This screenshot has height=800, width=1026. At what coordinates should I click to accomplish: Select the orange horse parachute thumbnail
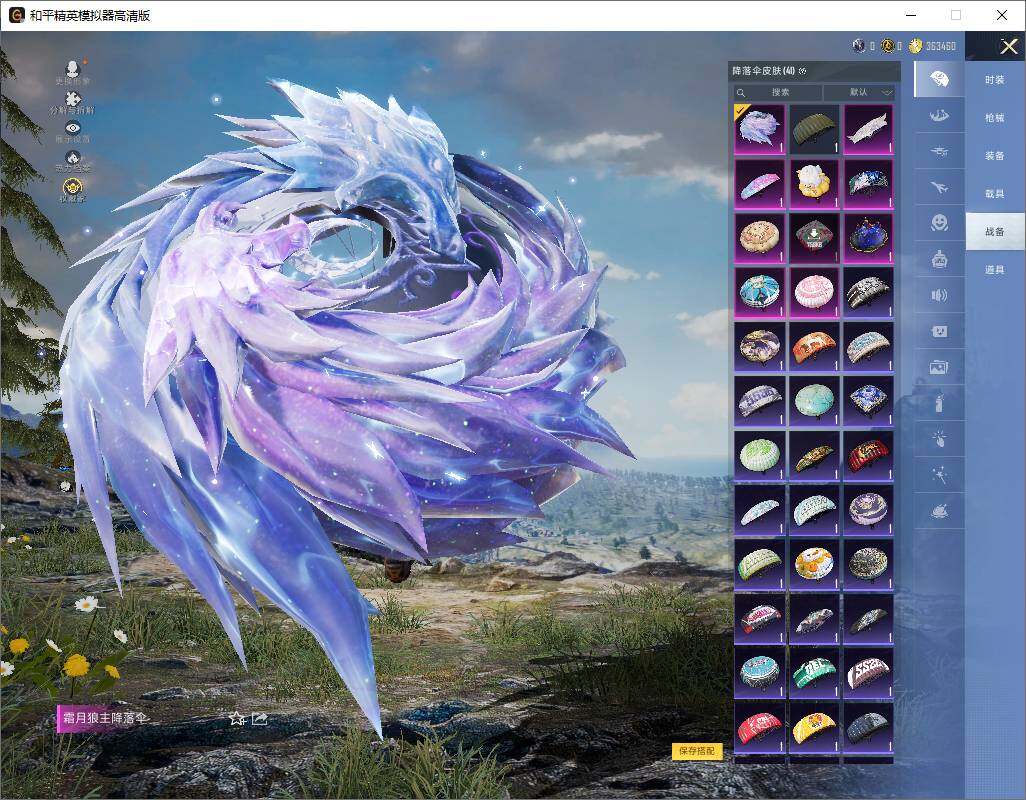pyautogui.click(x=814, y=346)
